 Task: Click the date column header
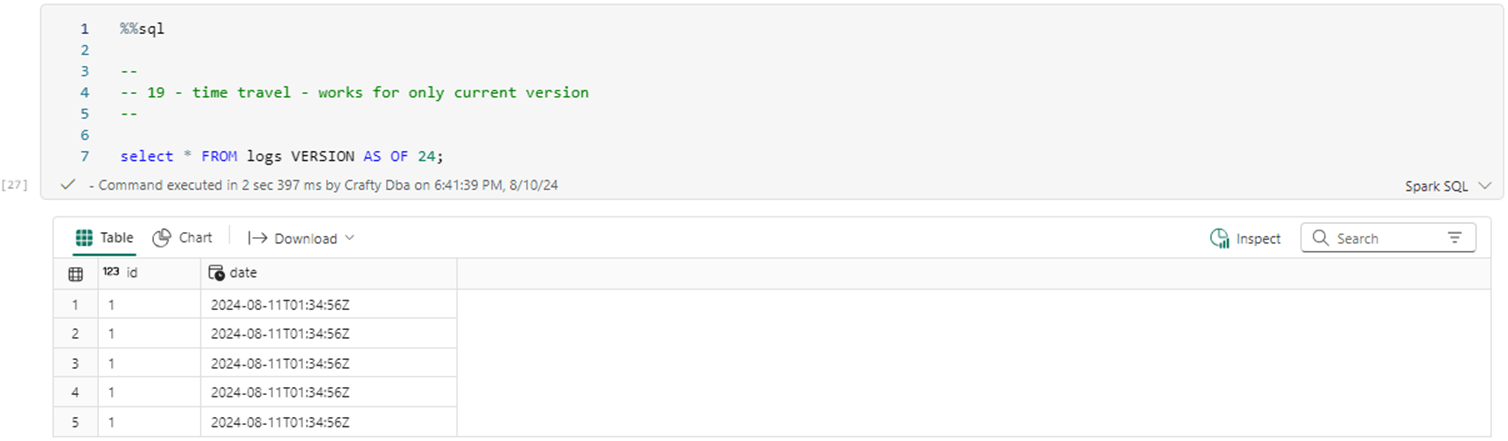click(243, 272)
